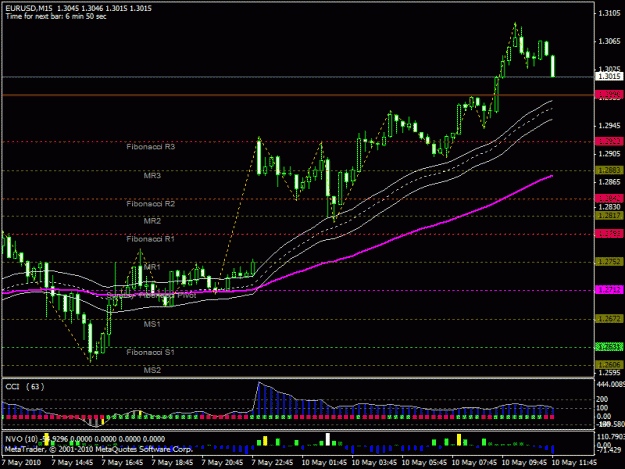The width and height of the screenshot is (625, 469).
Task: Click the 1.2595 price scale value
Action: pyautogui.click(x=609, y=373)
